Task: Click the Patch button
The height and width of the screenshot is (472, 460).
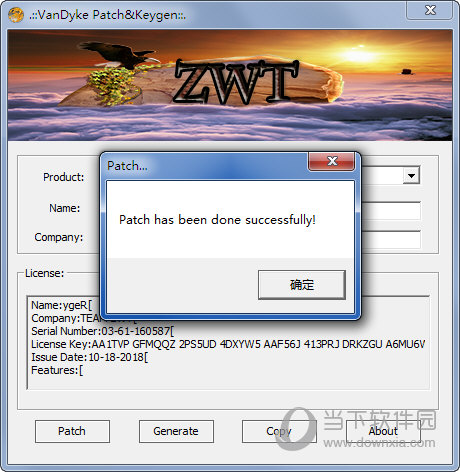Action: [x=72, y=431]
